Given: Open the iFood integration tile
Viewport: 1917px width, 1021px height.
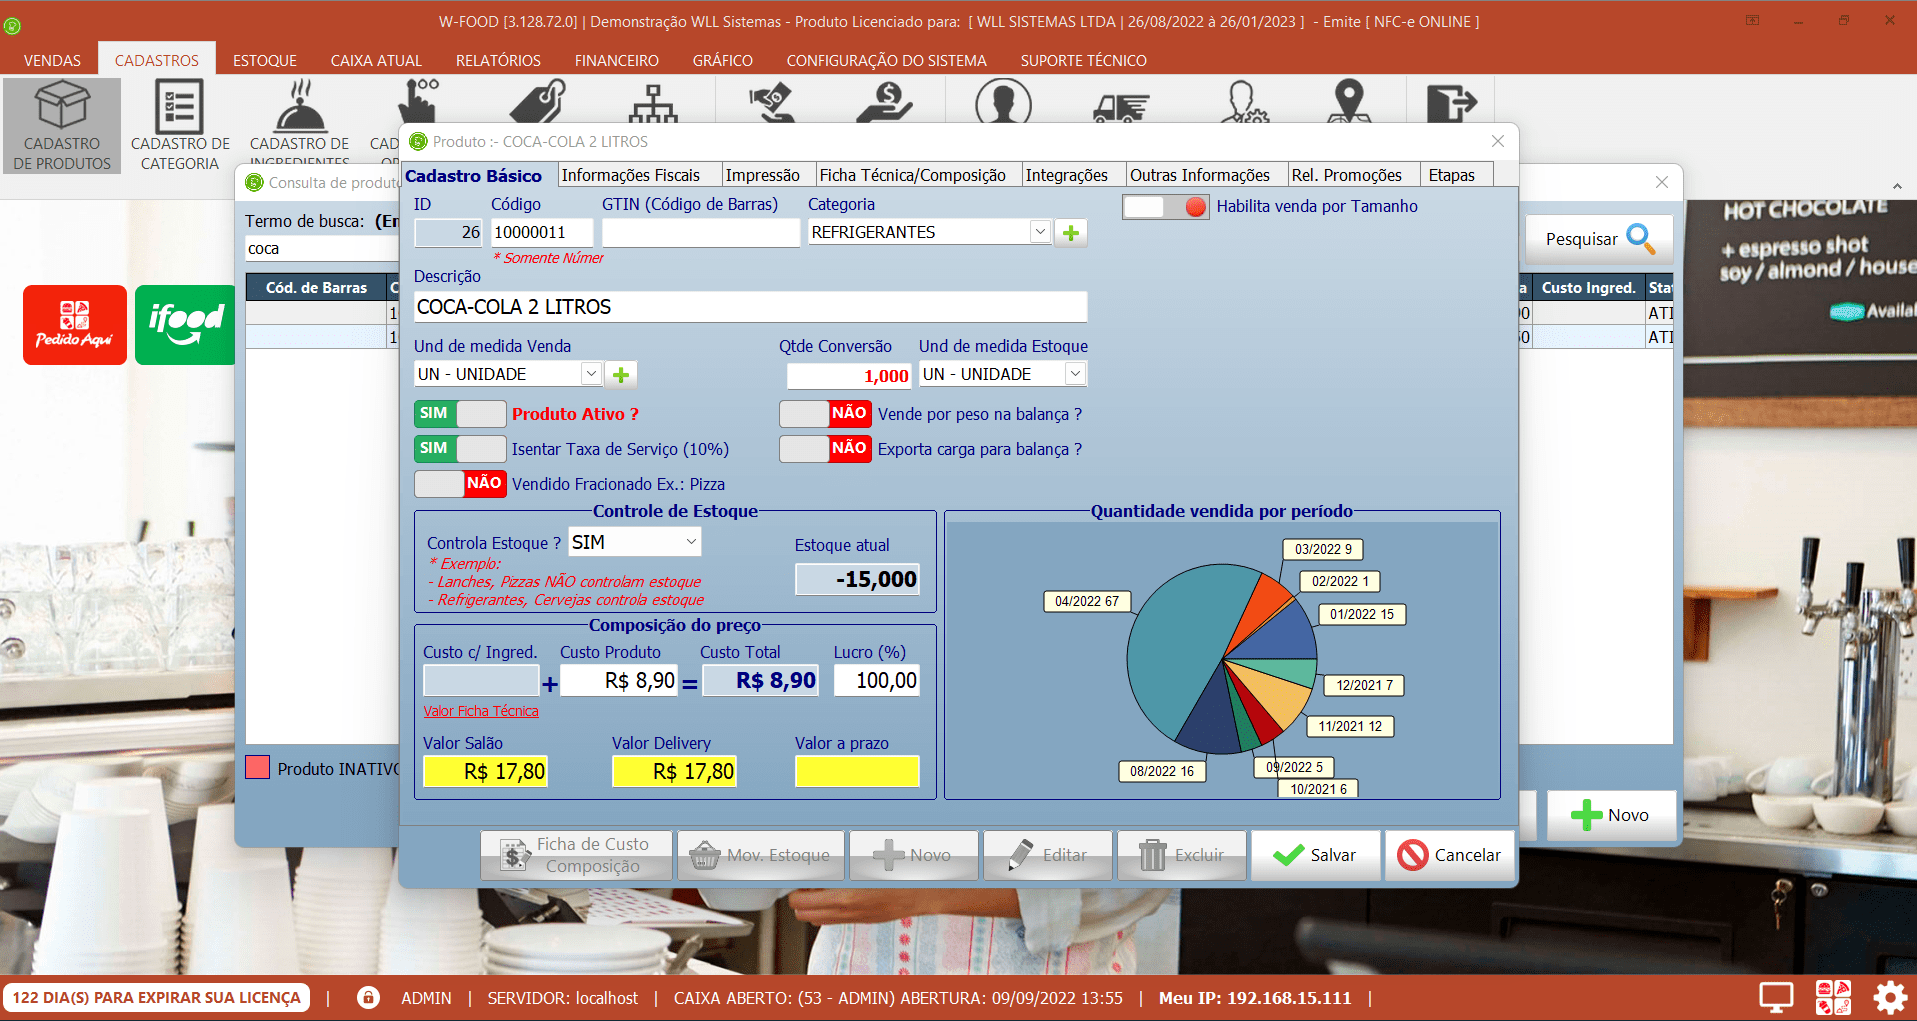Looking at the screenshot, I should pos(186,325).
